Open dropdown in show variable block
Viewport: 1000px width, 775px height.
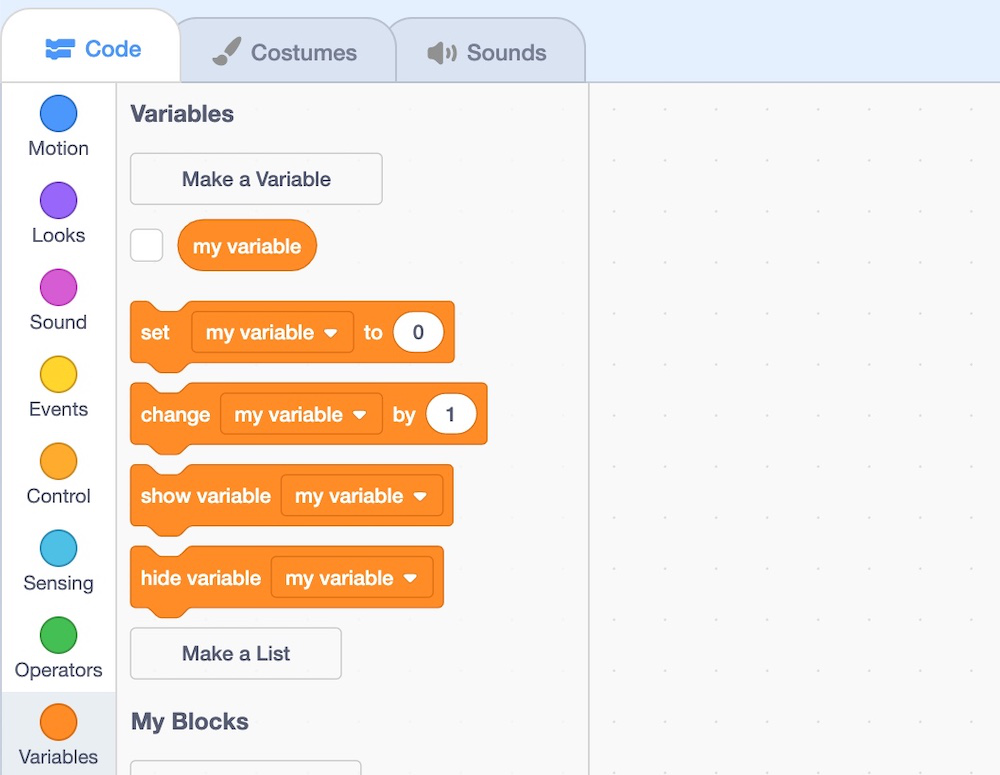coord(361,496)
